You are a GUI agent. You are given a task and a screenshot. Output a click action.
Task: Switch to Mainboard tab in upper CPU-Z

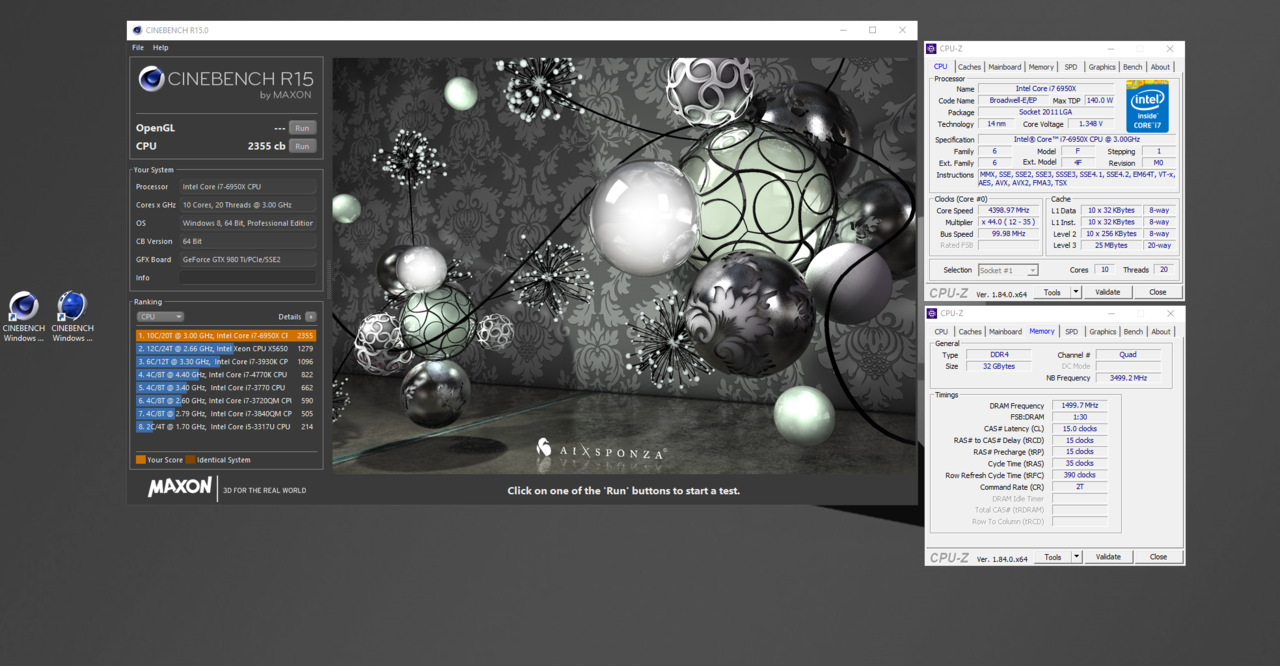point(1005,67)
